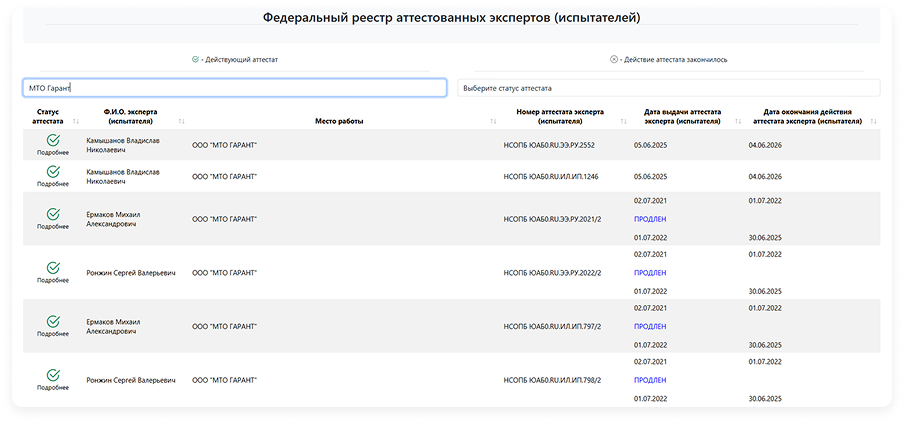
Task: Click the status check icon in row ЭЭ.РУ.2022/2
Action: click(x=53, y=268)
